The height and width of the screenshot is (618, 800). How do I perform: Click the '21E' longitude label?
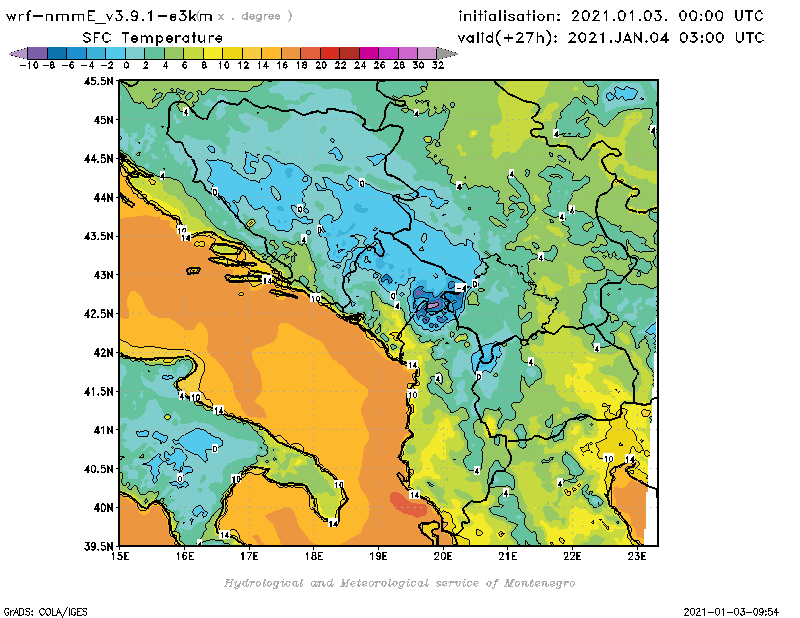pyautogui.click(x=508, y=556)
